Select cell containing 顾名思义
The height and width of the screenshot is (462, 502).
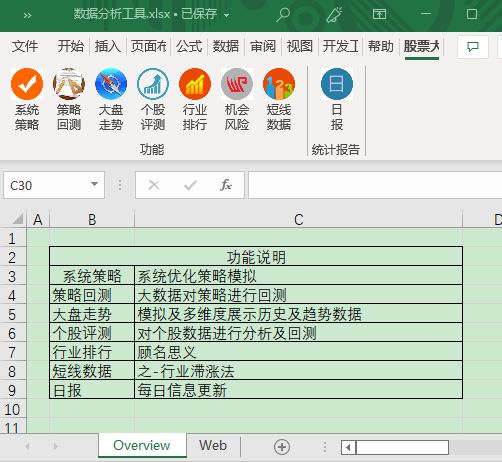(298, 352)
